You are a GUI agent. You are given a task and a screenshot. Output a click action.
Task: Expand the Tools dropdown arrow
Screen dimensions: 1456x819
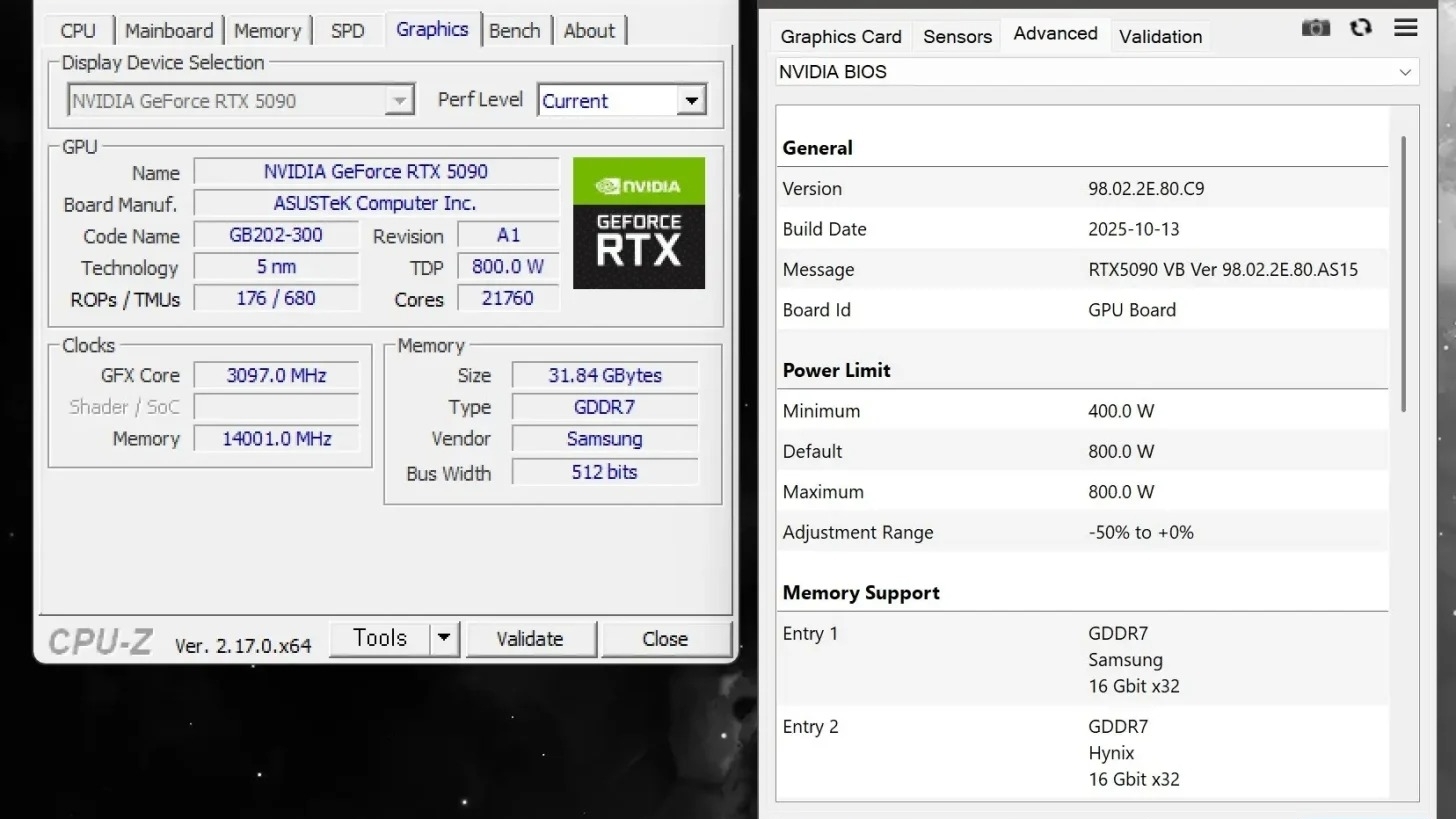[444, 638]
